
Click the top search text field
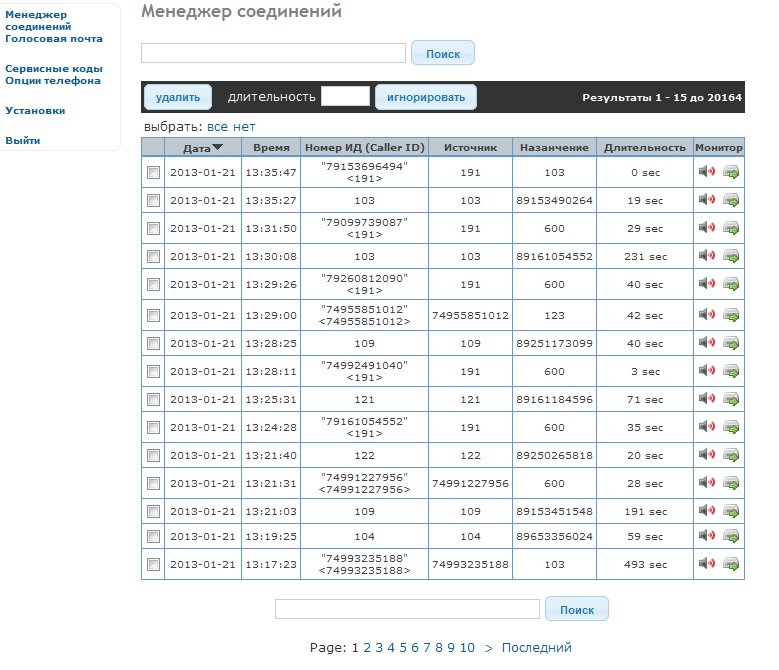(273, 53)
